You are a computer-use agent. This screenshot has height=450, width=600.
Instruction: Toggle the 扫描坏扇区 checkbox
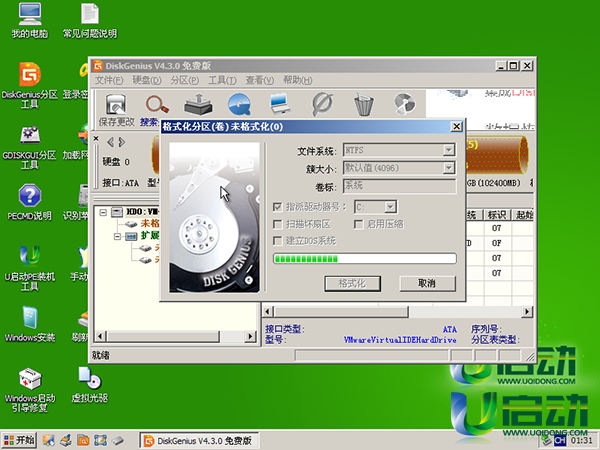278,224
